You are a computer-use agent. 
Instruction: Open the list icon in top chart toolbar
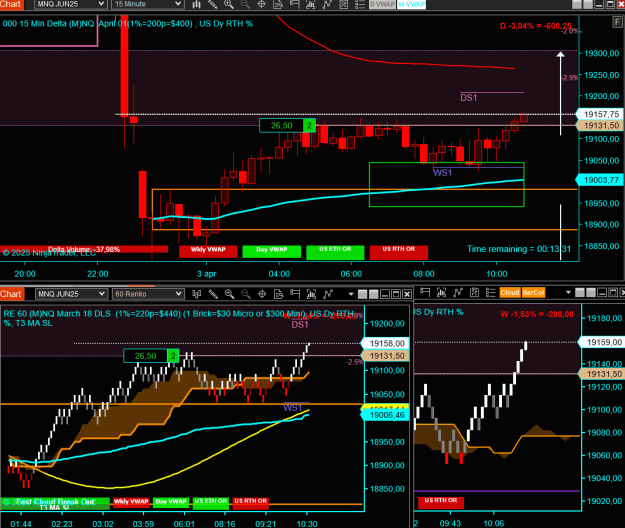point(360,4)
